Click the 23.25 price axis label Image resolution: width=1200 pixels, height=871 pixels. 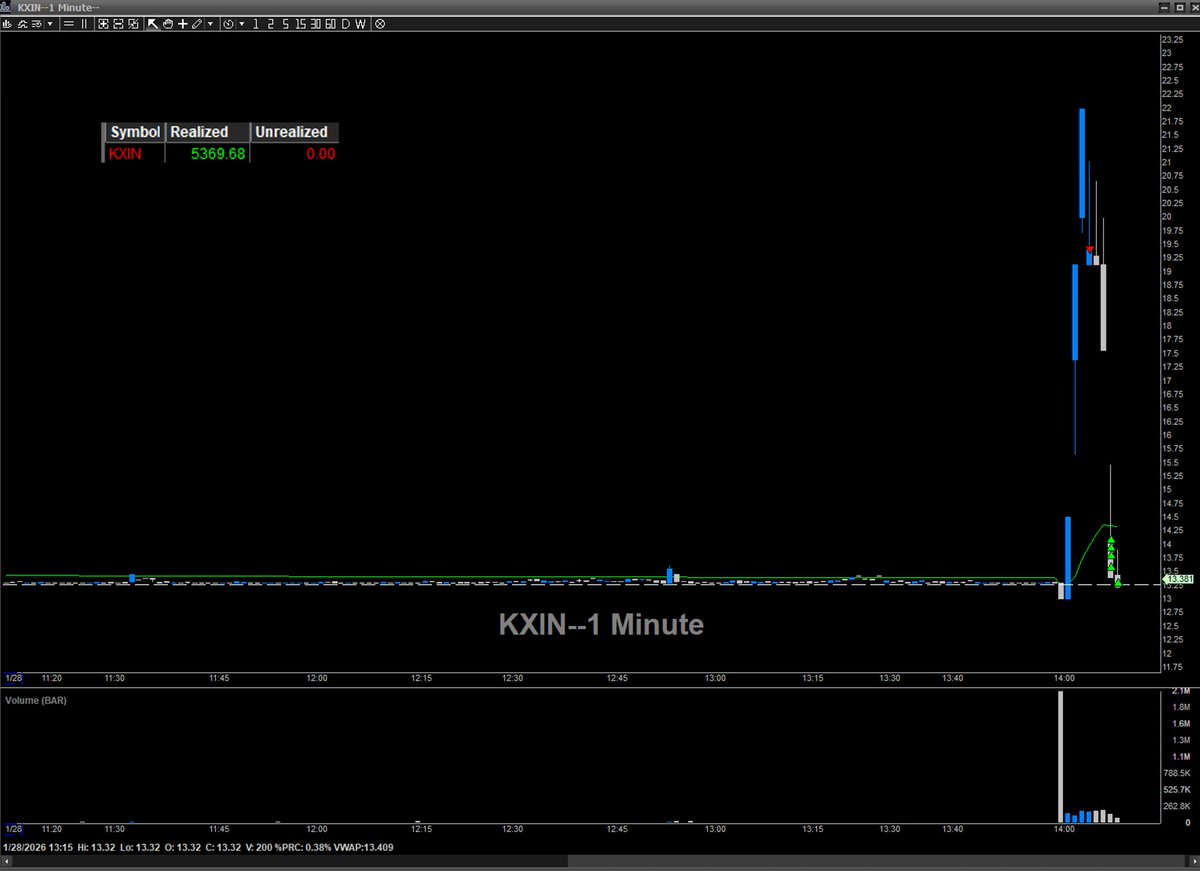(x=1172, y=39)
